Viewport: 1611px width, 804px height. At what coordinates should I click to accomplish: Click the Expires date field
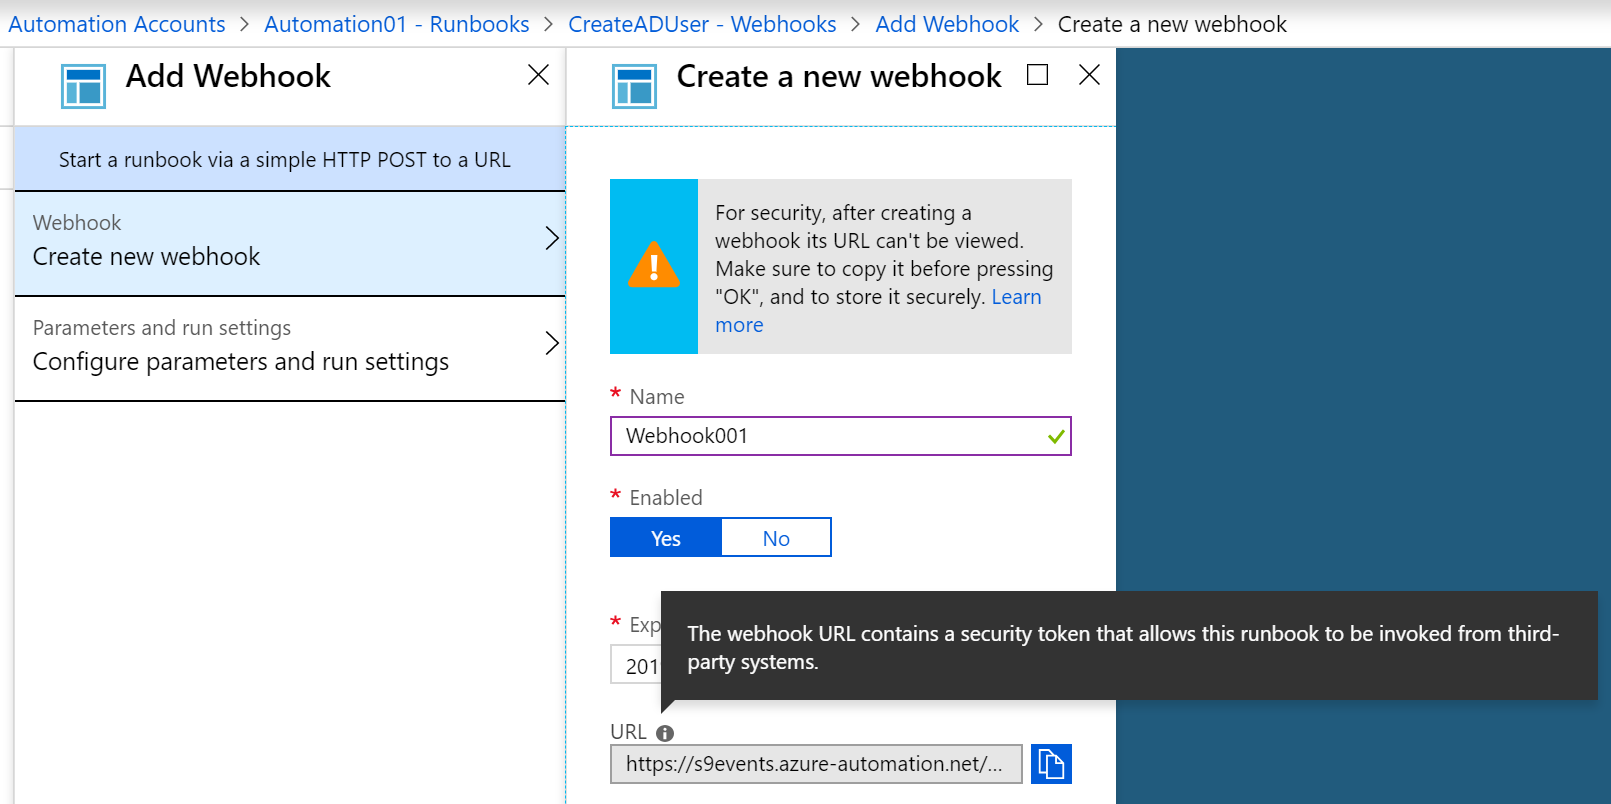pos(636,666)
